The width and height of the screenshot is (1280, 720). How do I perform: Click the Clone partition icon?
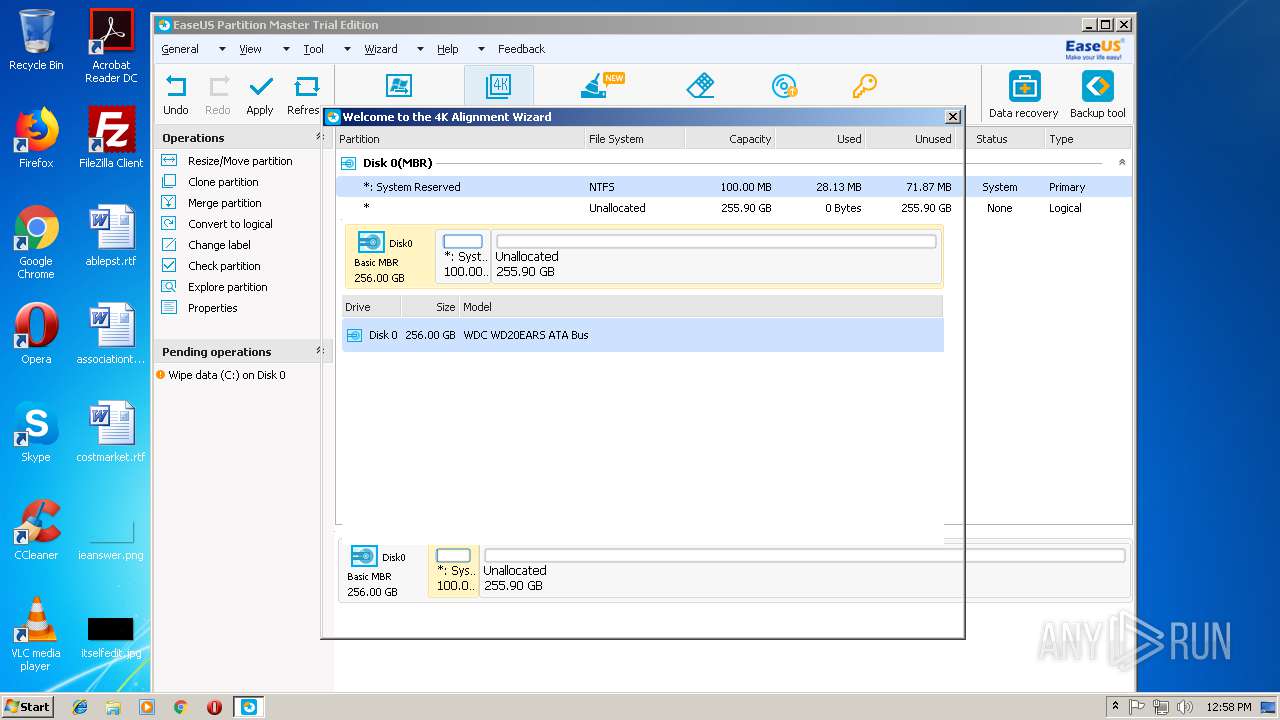click(x=169, y=182)
